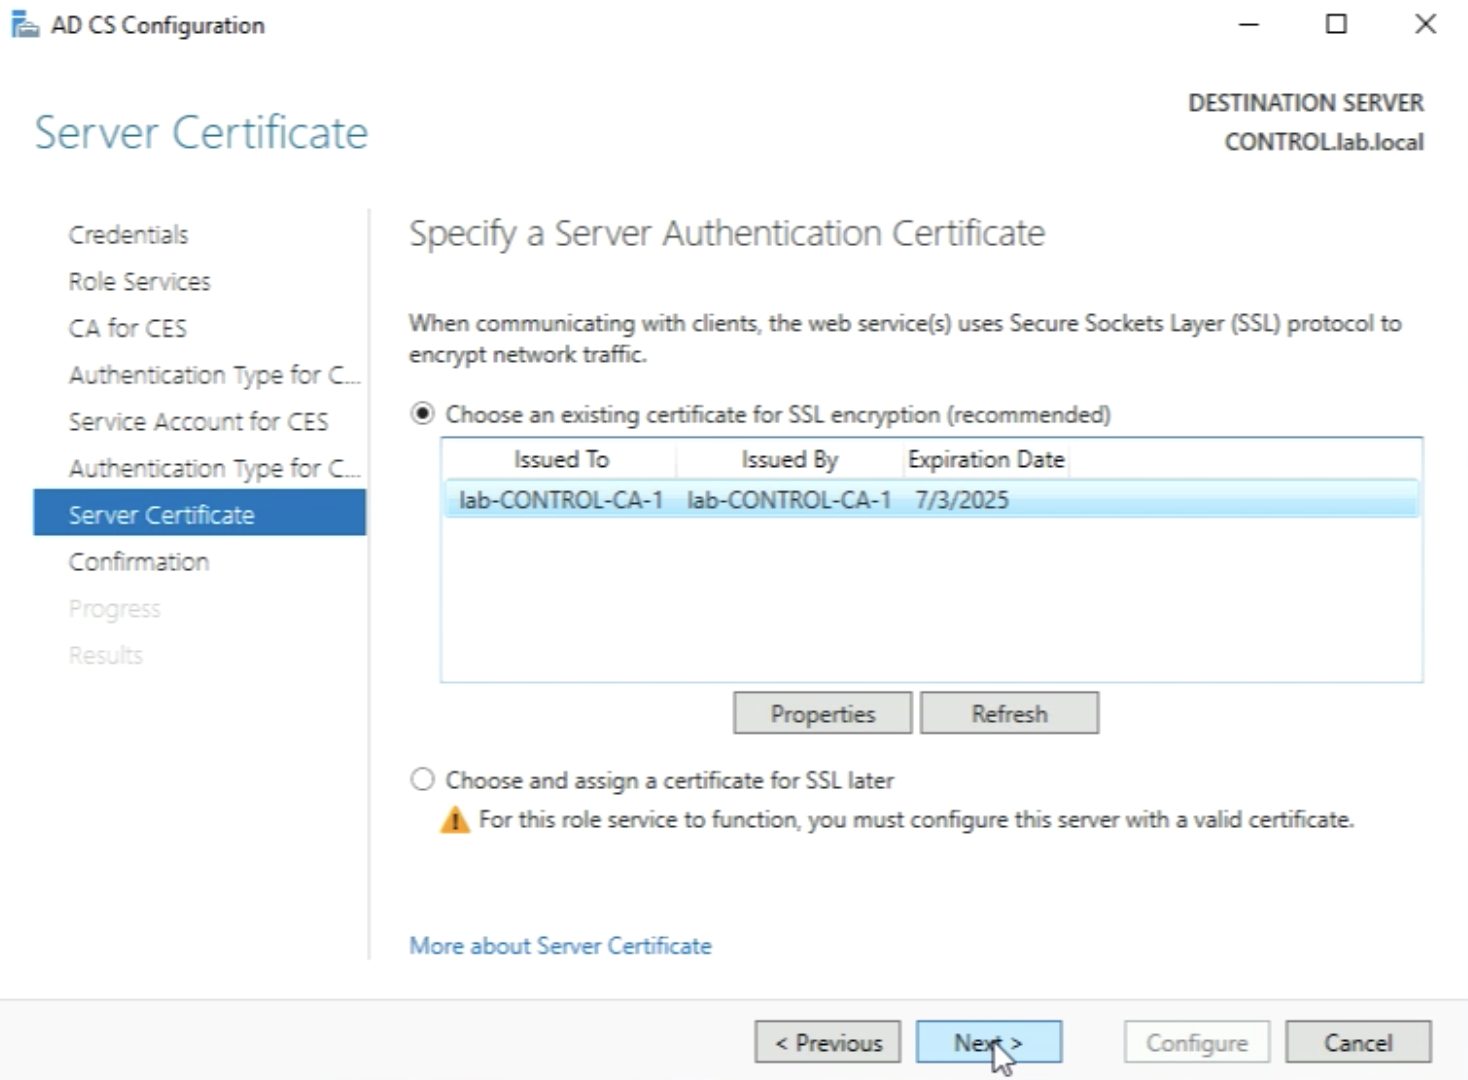Select Service Account for CES step
The width and height of the screenshot is (1468, 1080).
198,422
